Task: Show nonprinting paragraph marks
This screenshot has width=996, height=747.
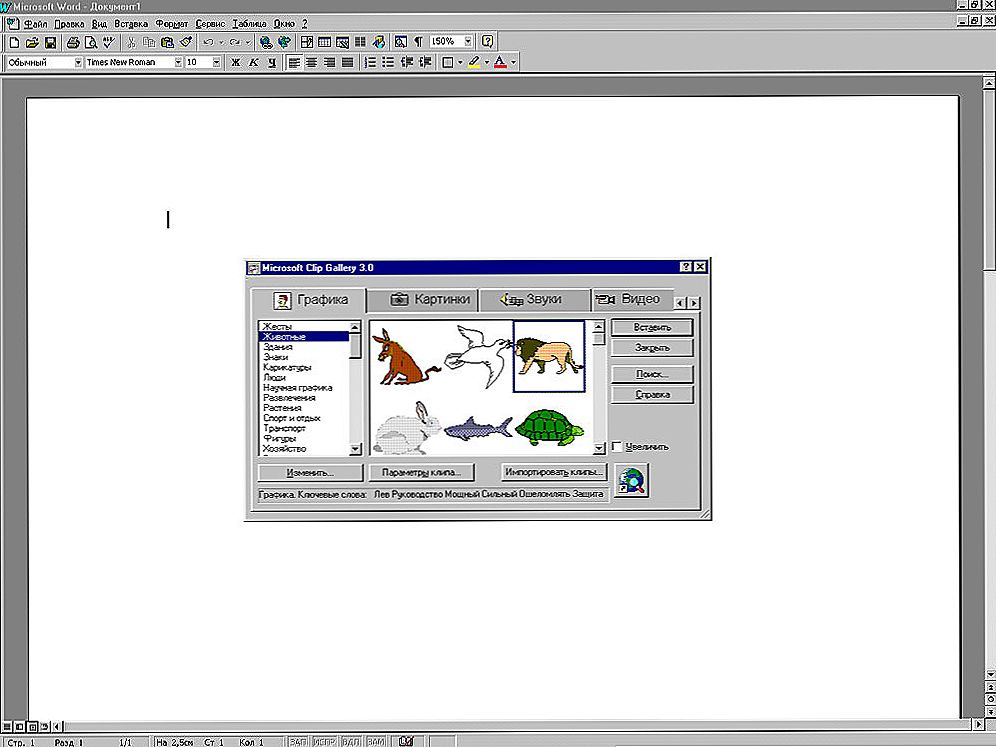Action: click(419, 43)
